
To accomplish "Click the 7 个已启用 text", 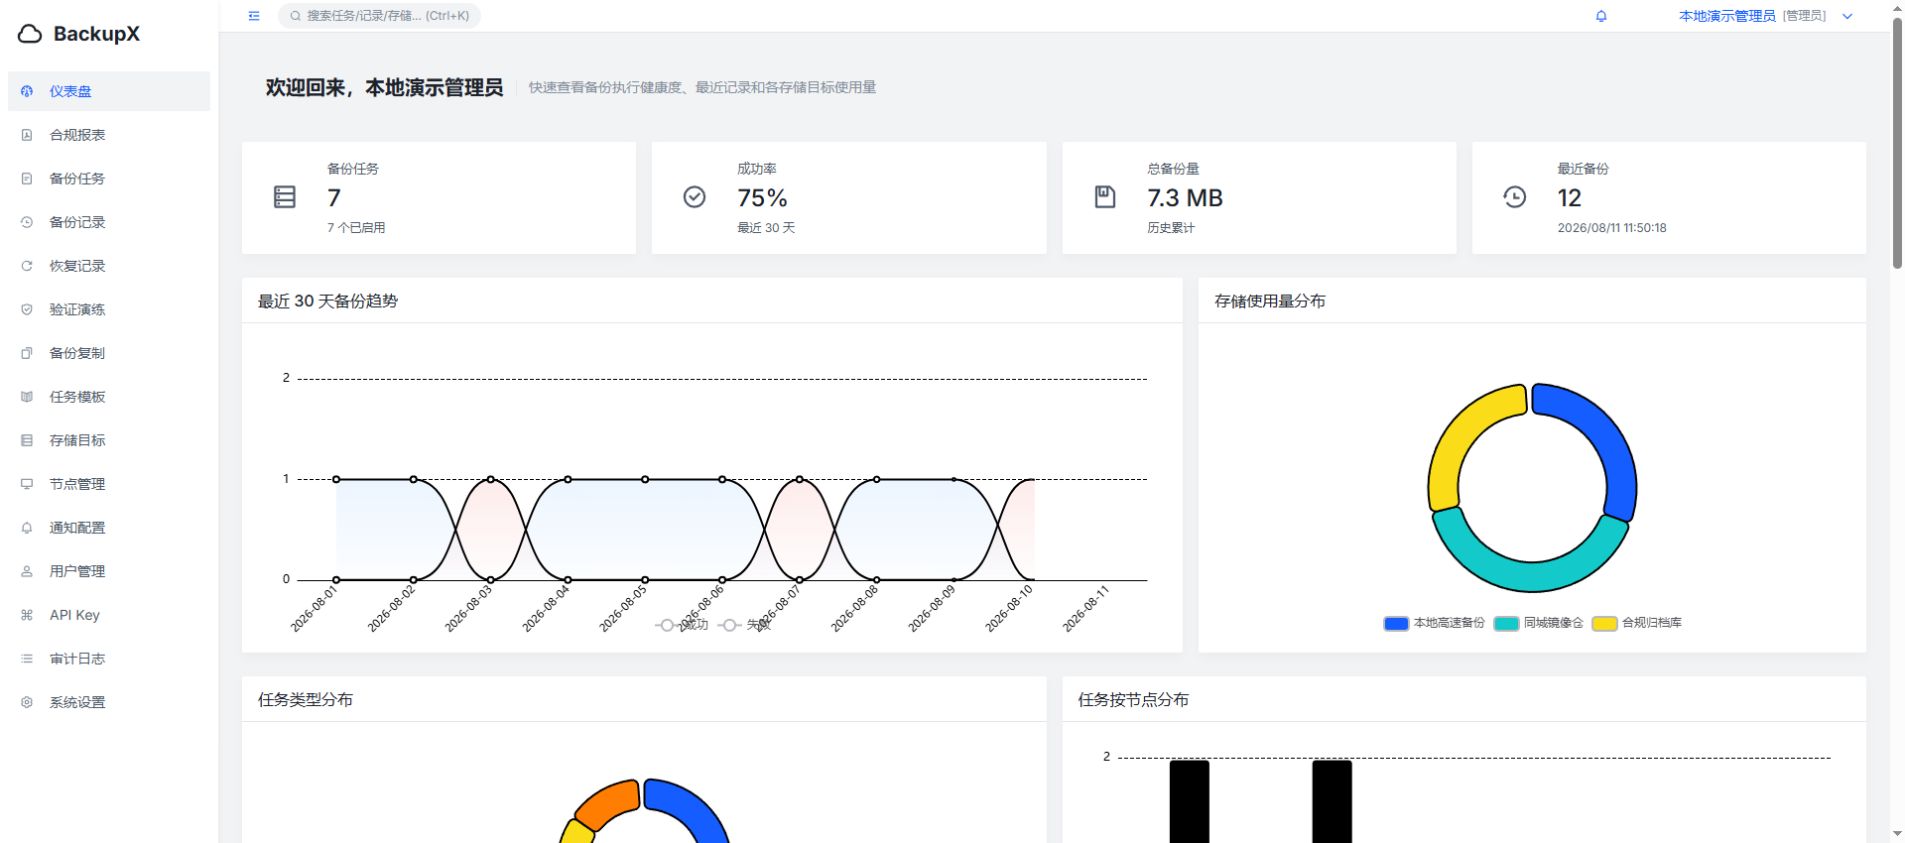I will click(356, 228).
